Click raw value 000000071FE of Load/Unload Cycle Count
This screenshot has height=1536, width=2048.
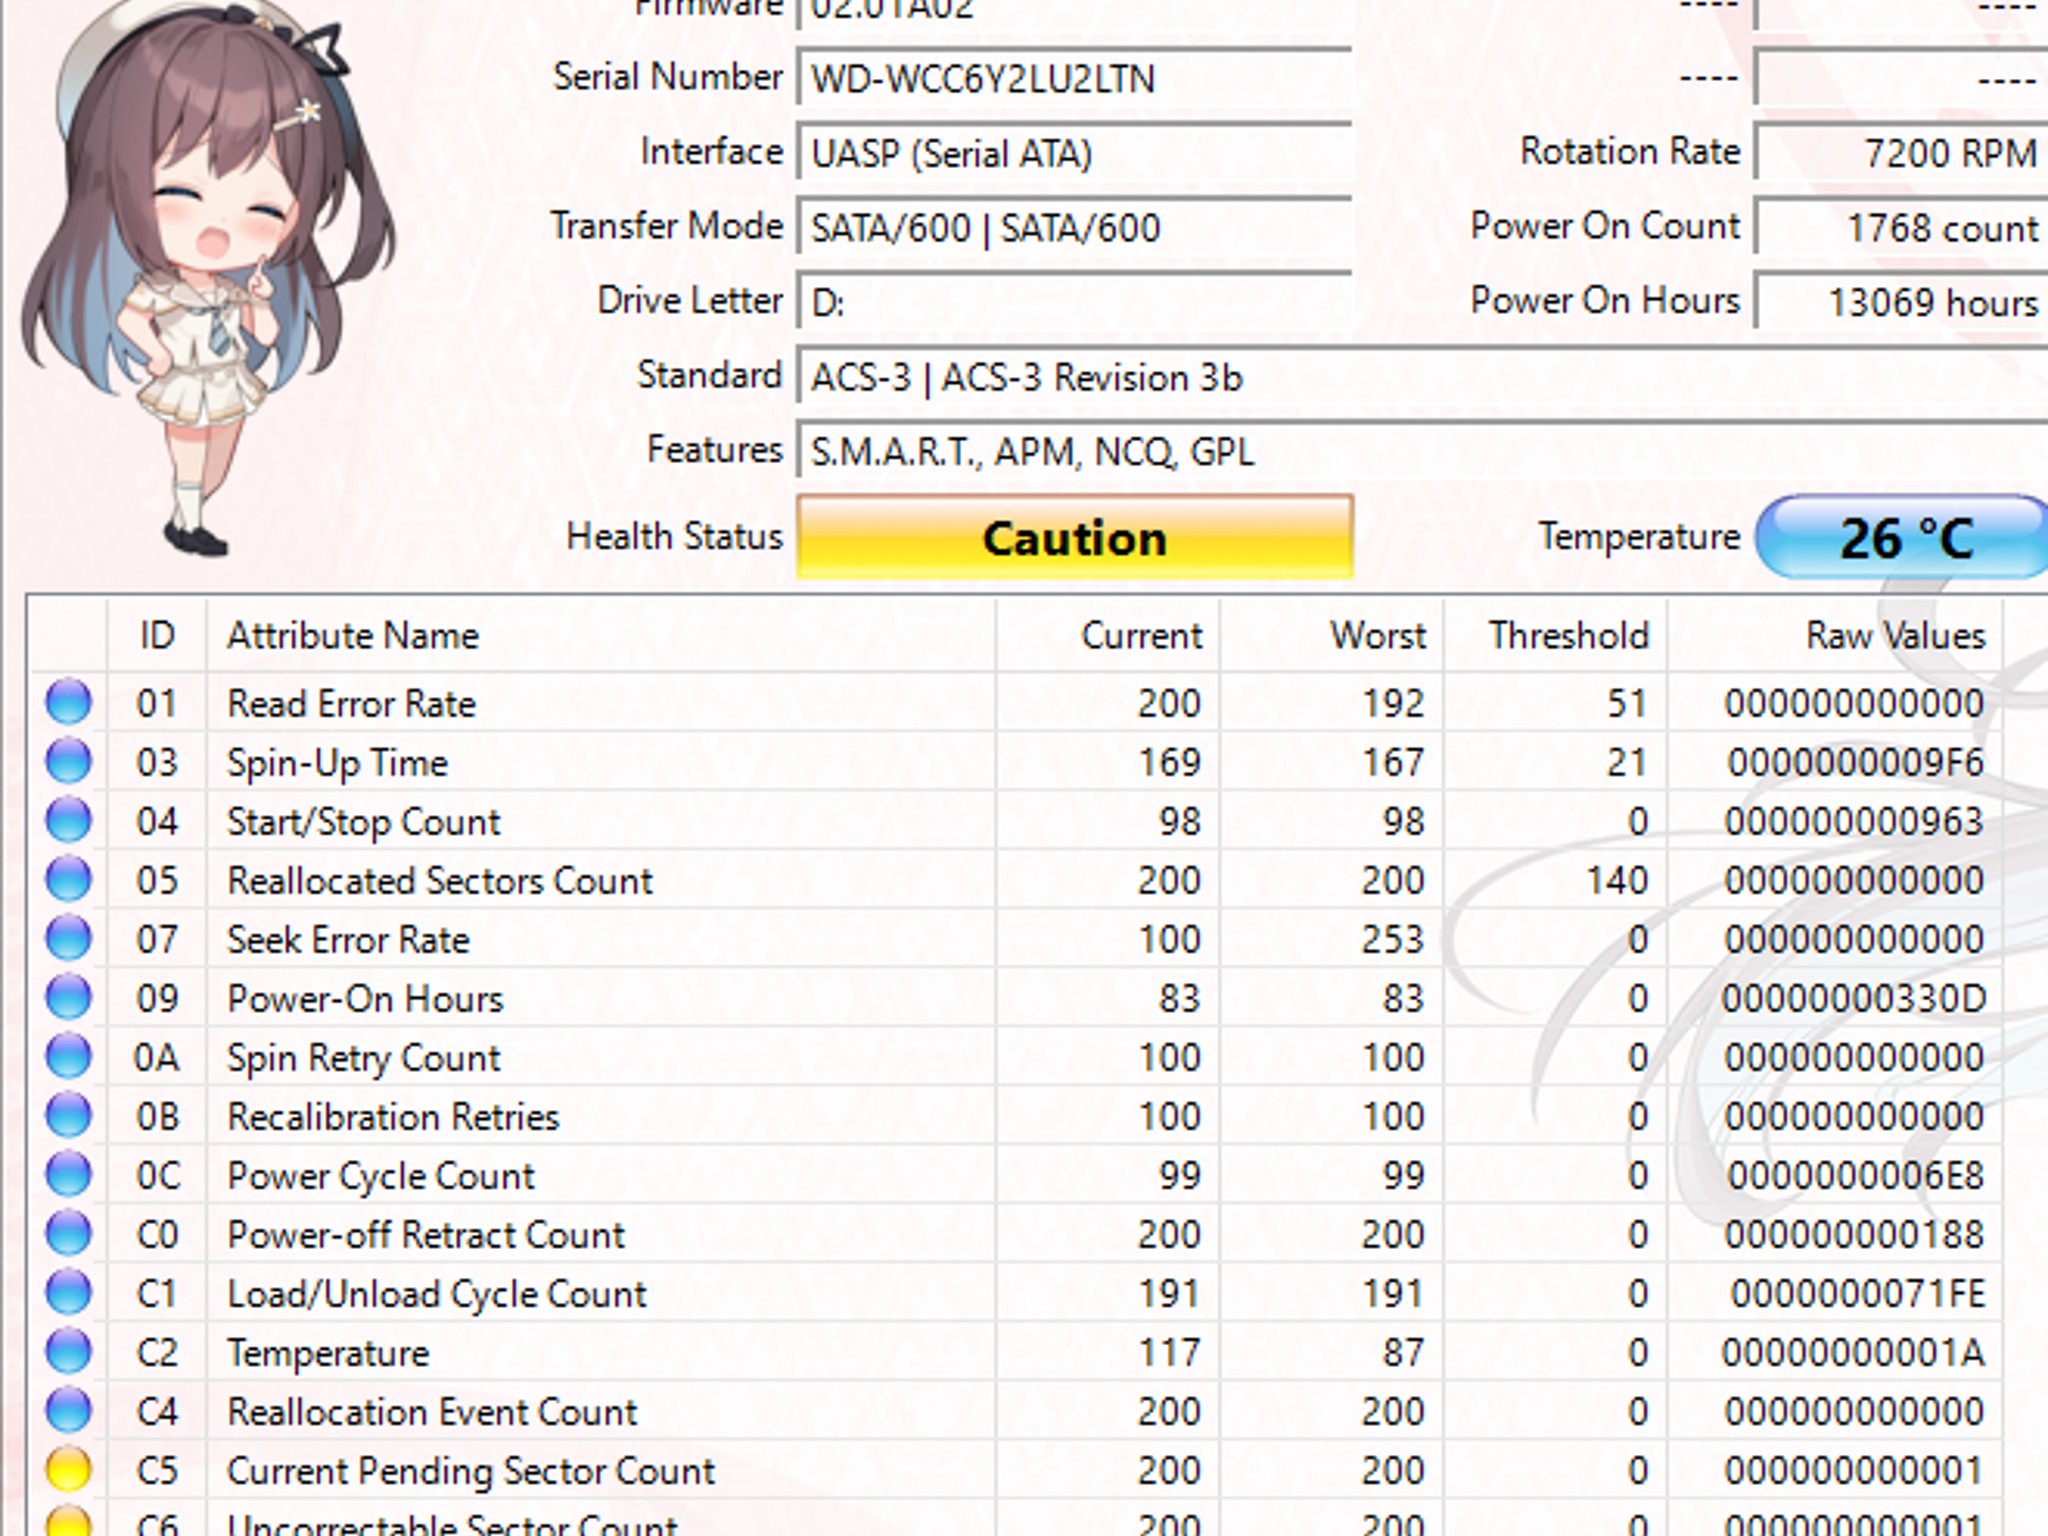[x=1858, y=1293]
